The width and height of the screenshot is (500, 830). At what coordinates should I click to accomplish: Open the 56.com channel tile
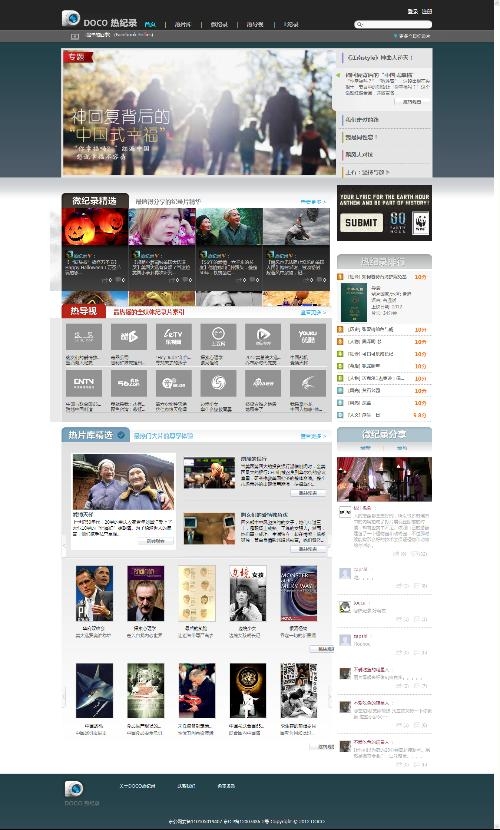click(129, 383)
